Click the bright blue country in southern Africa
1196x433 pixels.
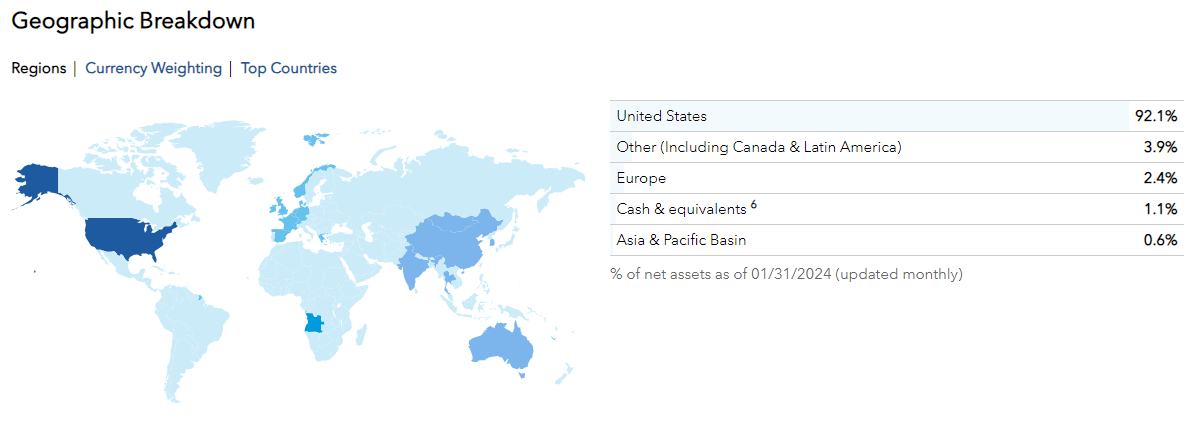click(315, 322)
